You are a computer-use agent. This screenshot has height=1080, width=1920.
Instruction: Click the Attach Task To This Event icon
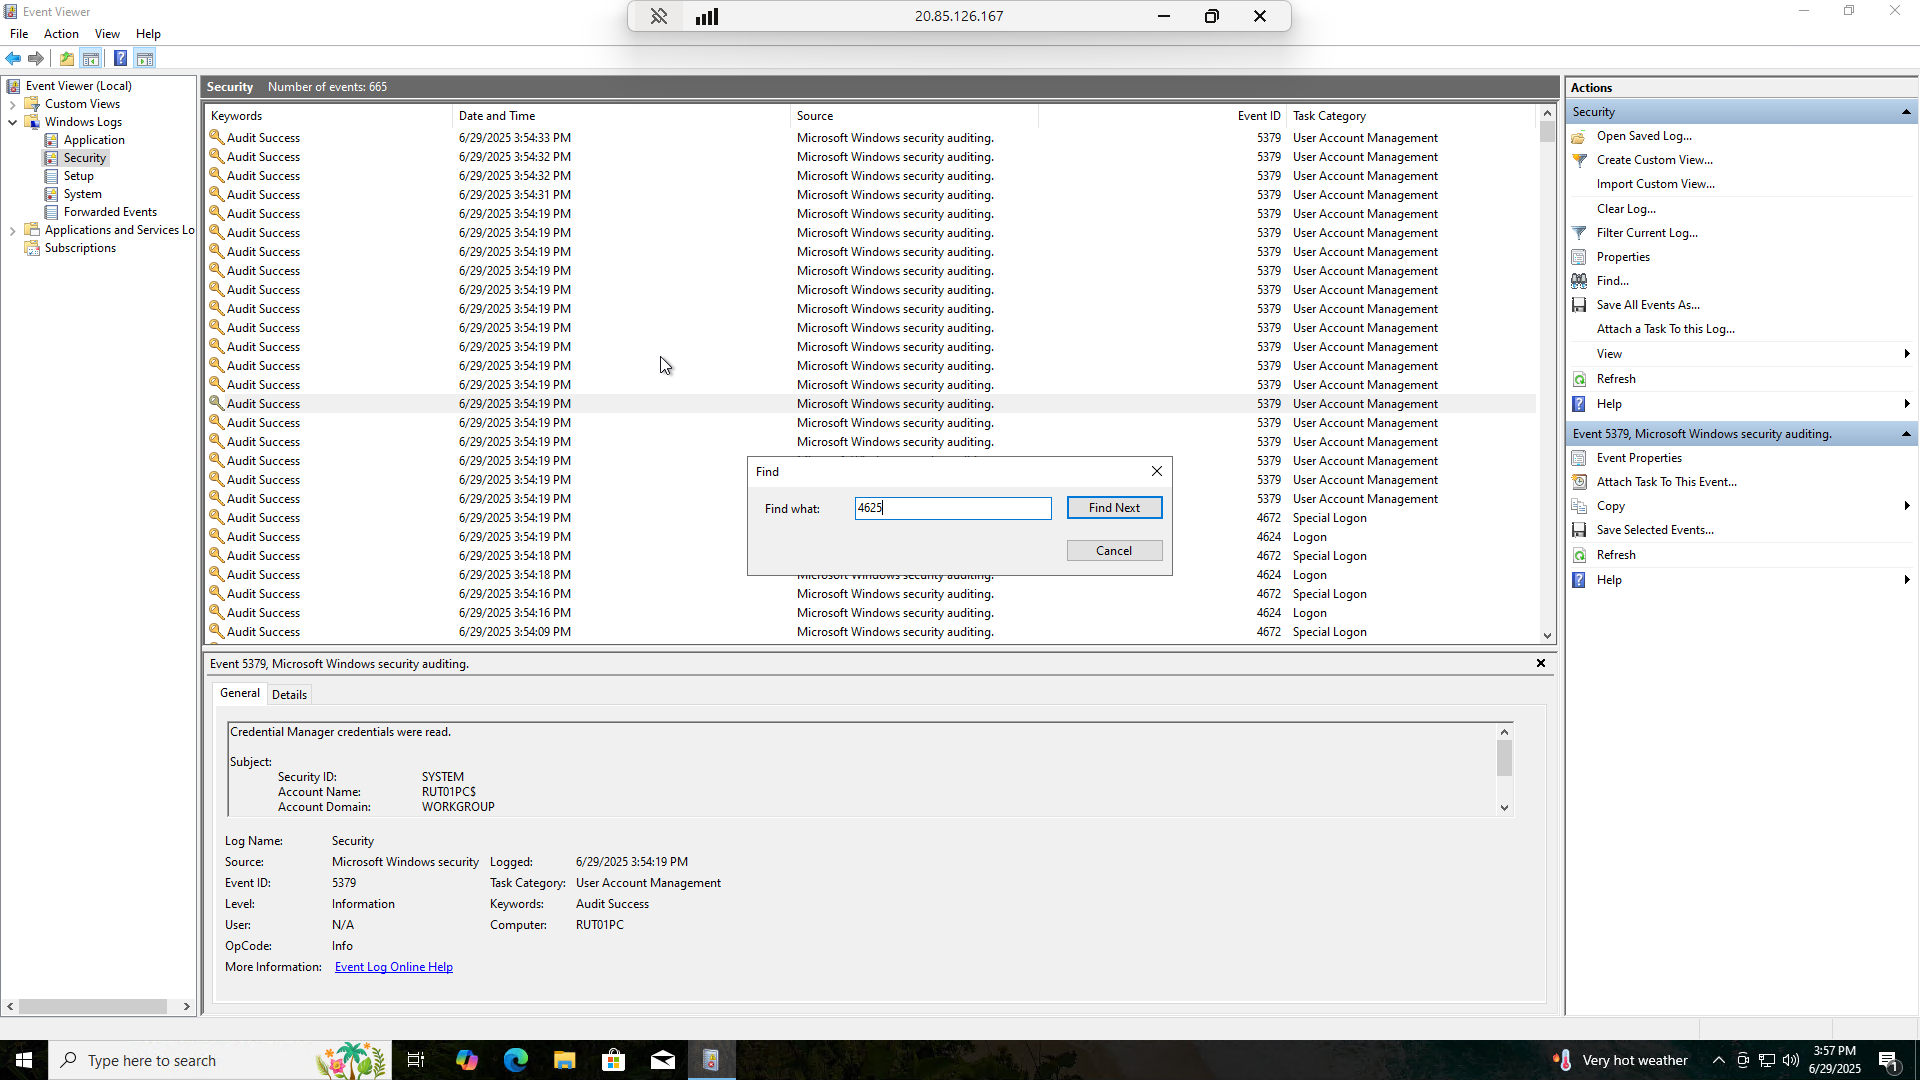coord(1579,482)
